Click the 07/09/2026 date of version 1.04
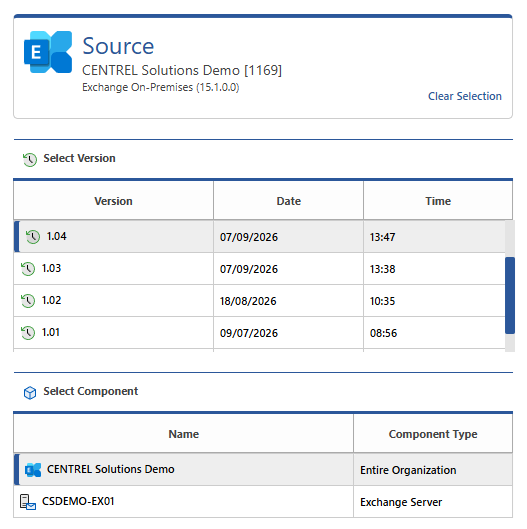 (249, 237)
